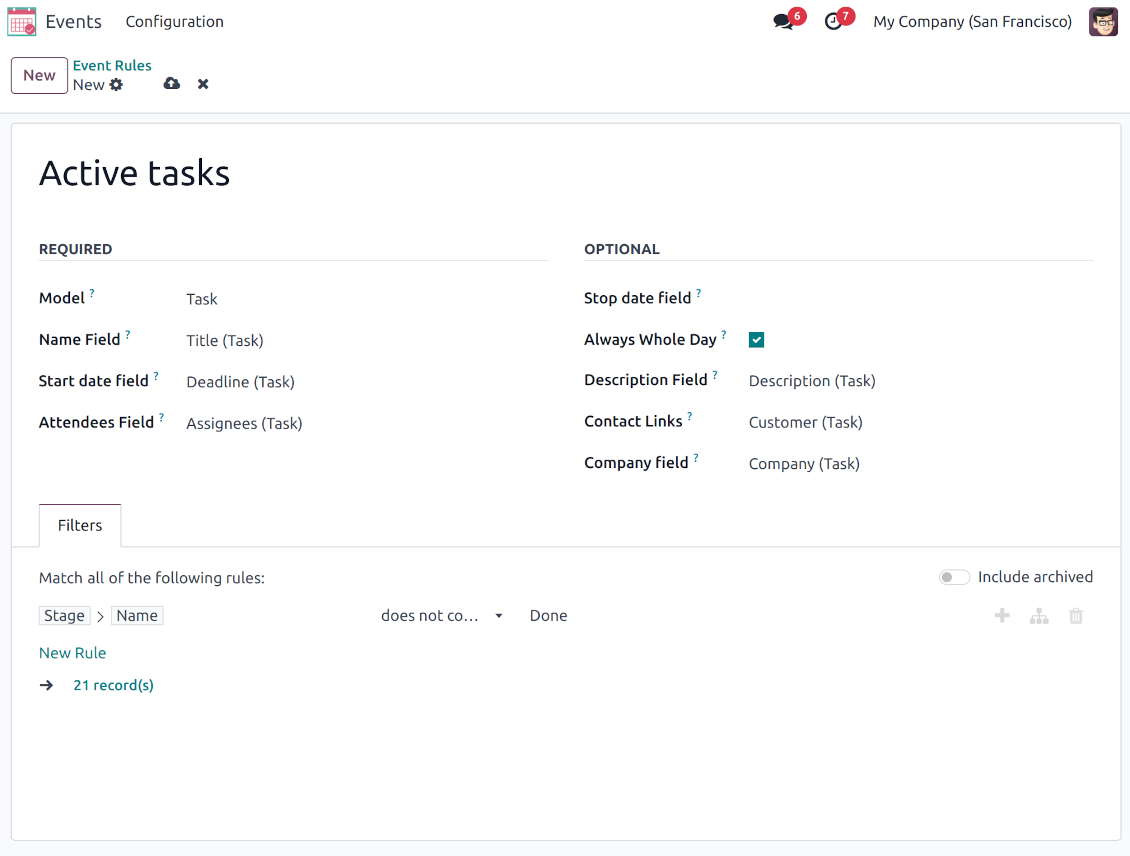Open the conversations messages icon
1130x856 pixels.
tap(783, 22)
